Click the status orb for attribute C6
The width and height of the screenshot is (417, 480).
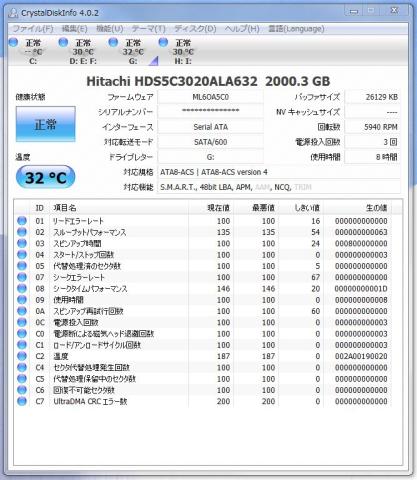[x=22, y=390]
